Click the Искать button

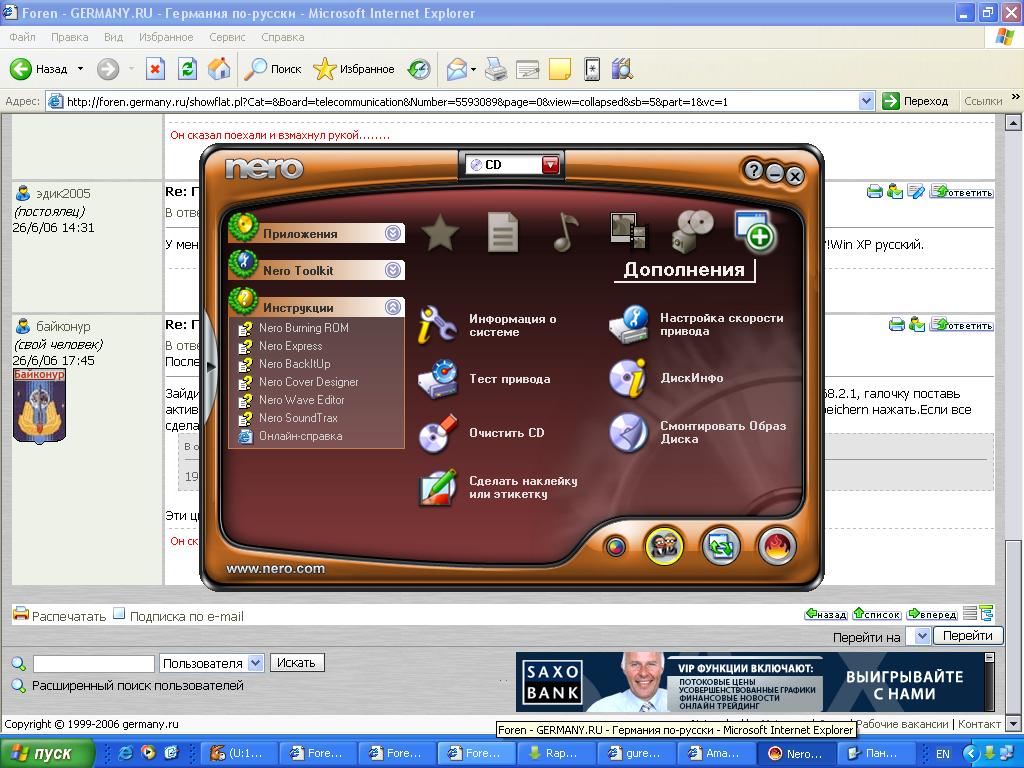pyautogui.click(x=296, y=662)
